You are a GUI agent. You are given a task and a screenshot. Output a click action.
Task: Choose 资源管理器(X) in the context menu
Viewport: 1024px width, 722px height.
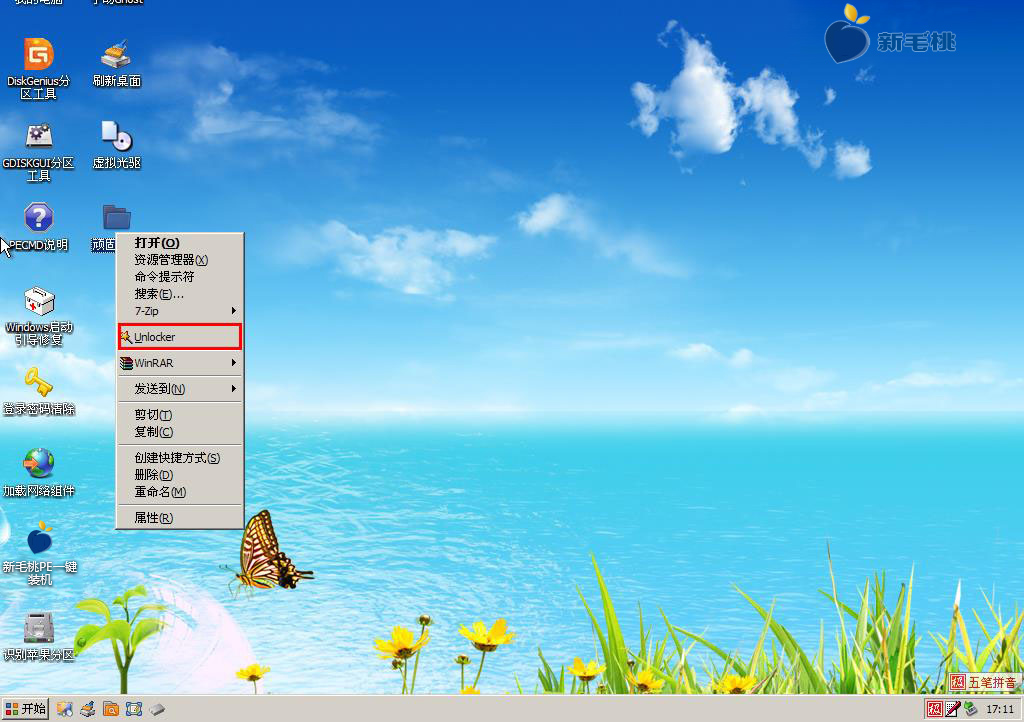click(180, 260)
